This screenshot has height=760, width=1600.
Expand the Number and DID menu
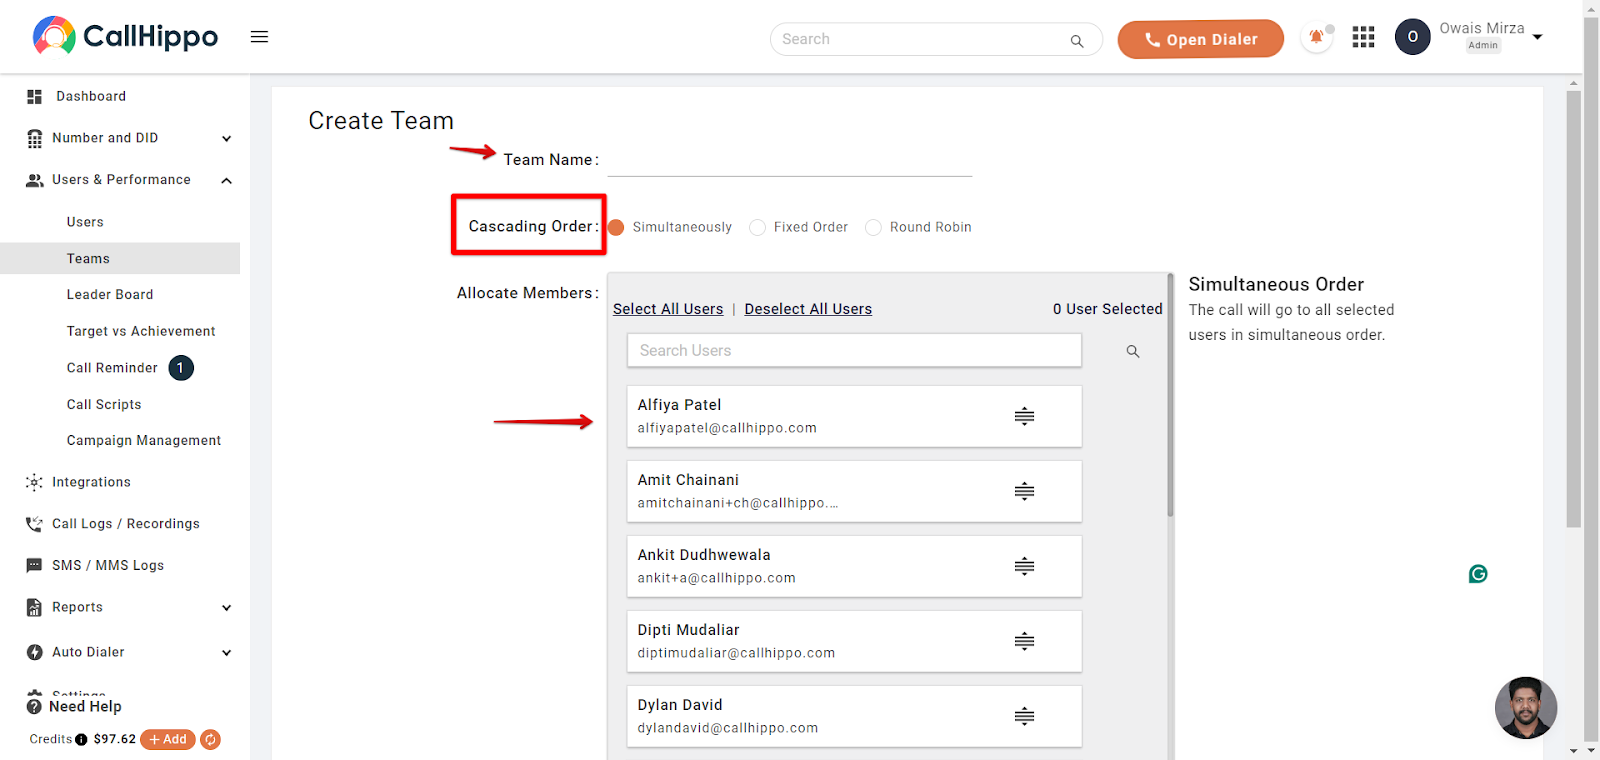pos(227,139)
